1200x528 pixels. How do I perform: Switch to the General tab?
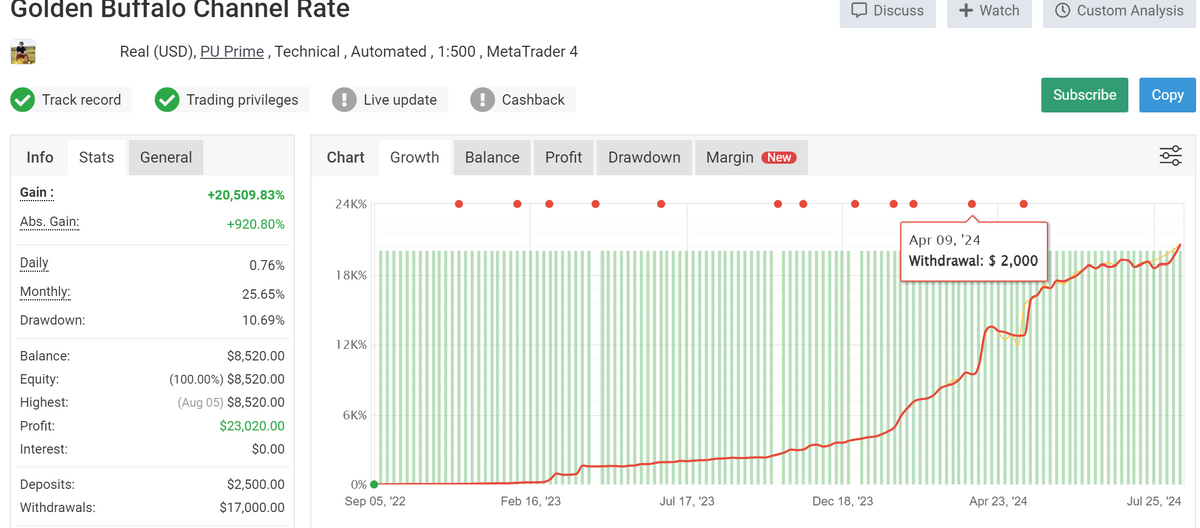point(166,157)
